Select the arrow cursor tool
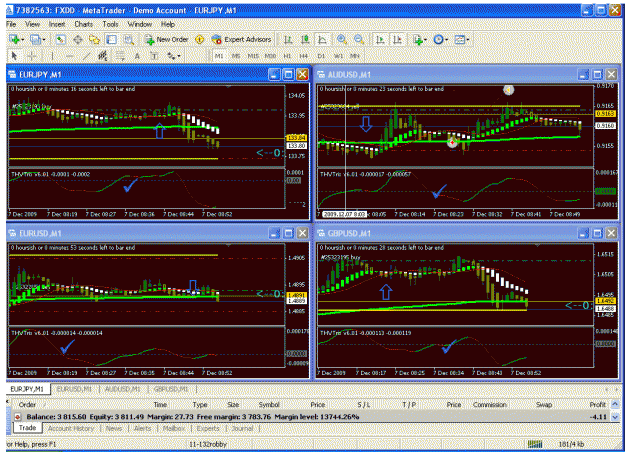 click(14, 56)
